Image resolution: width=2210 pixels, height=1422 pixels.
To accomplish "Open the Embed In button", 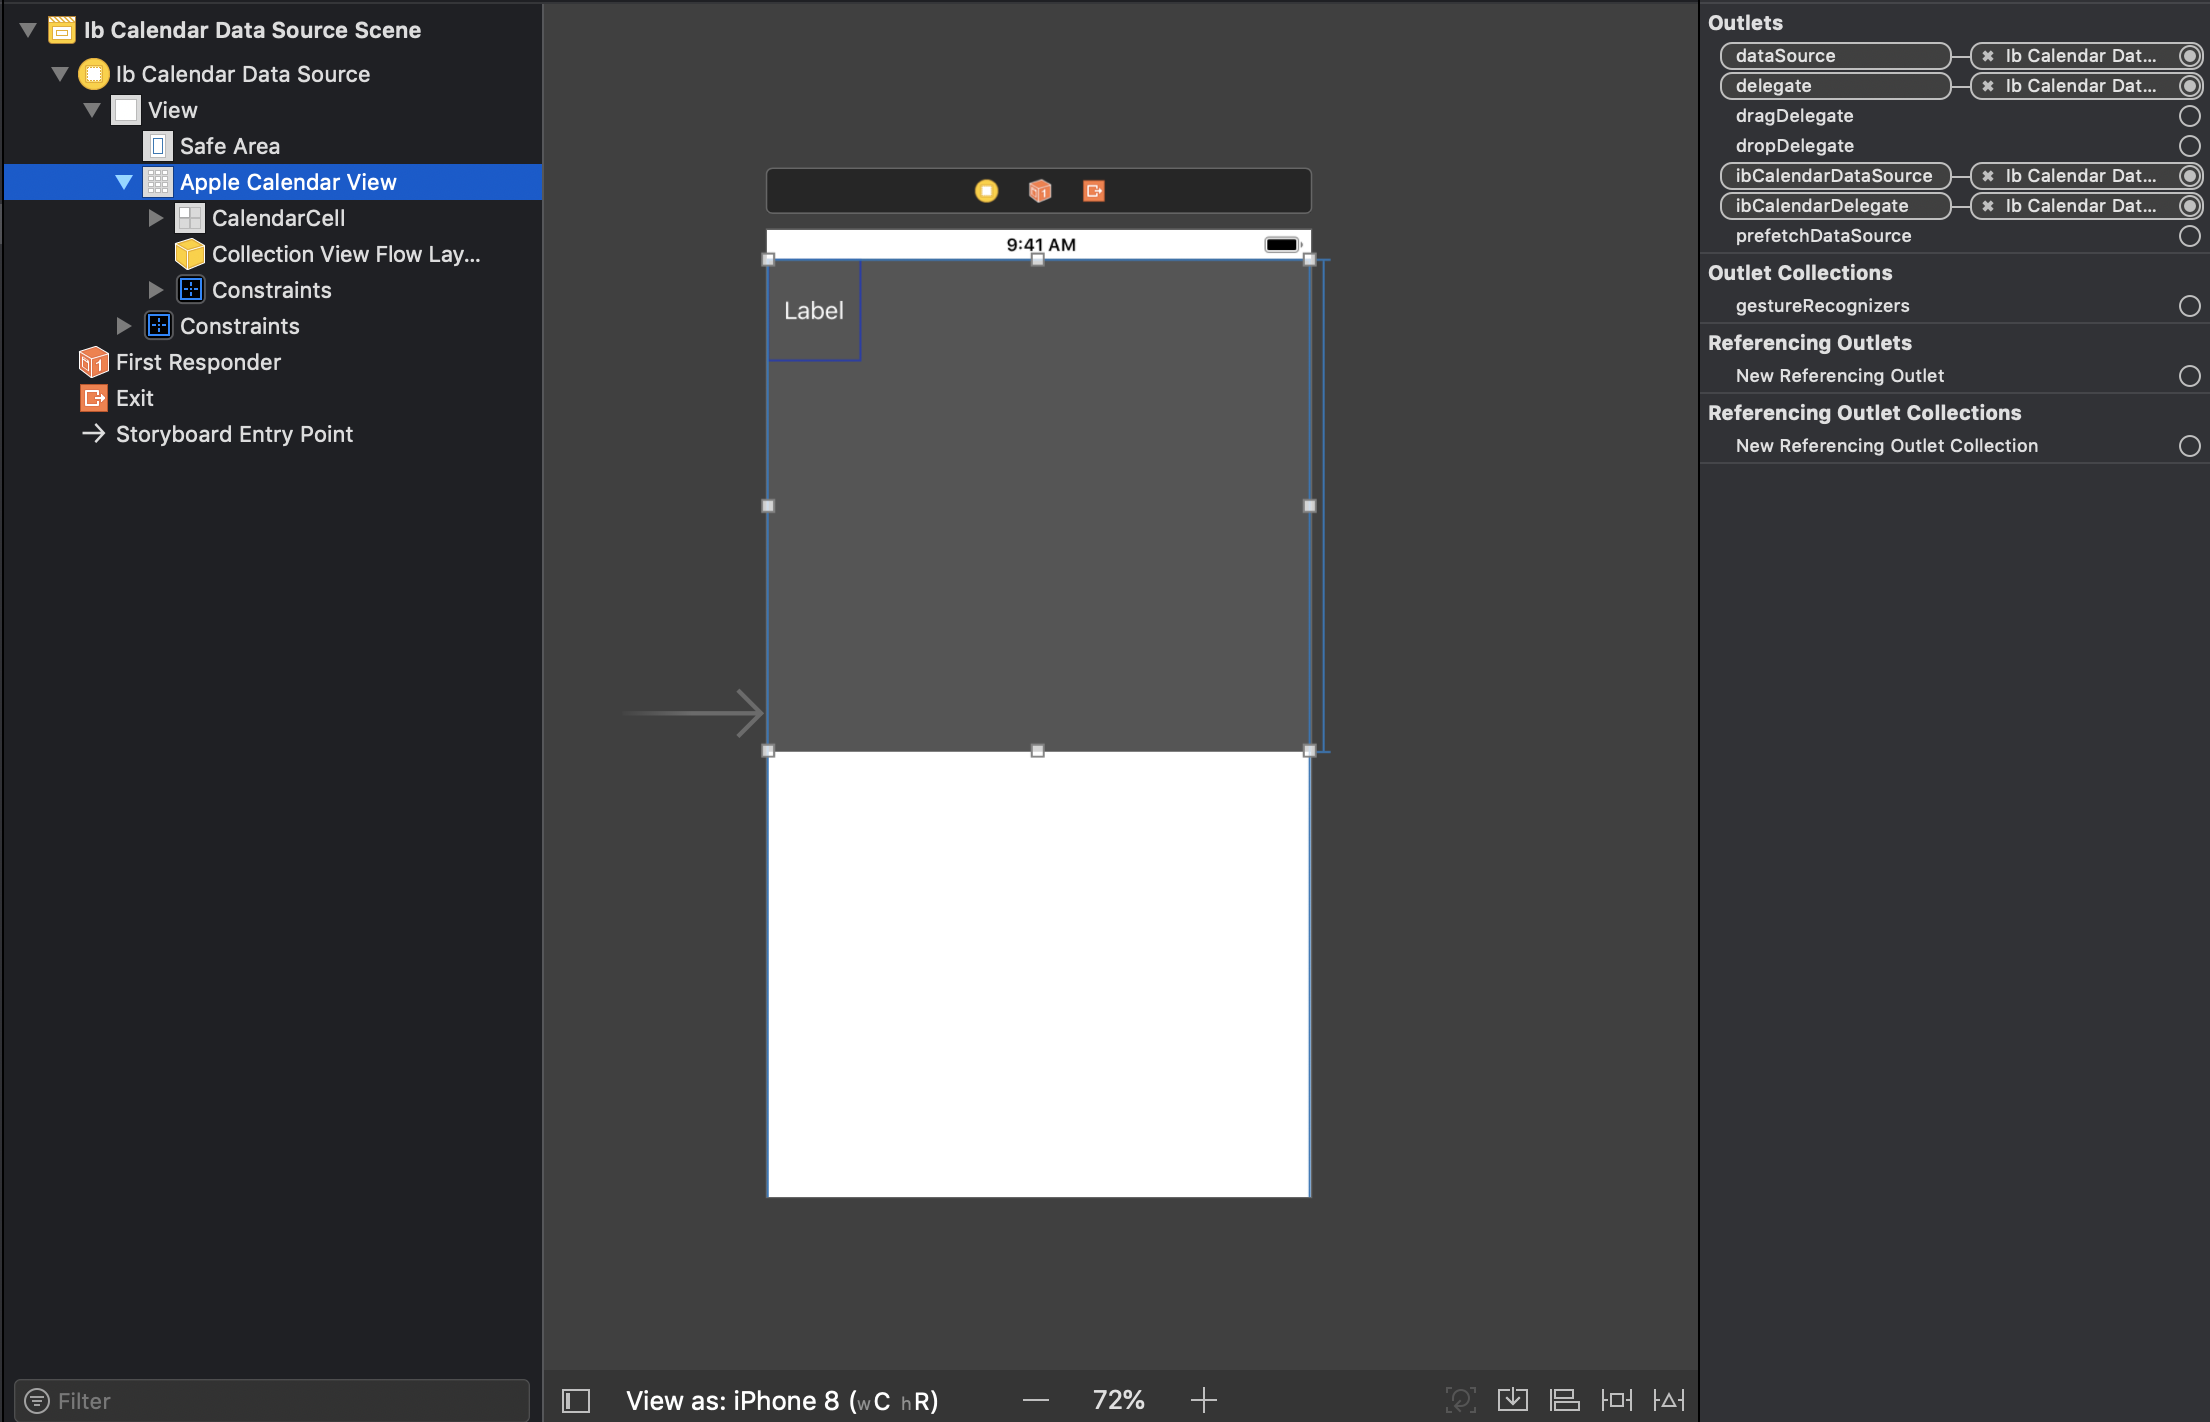I will (1513, 1400).
